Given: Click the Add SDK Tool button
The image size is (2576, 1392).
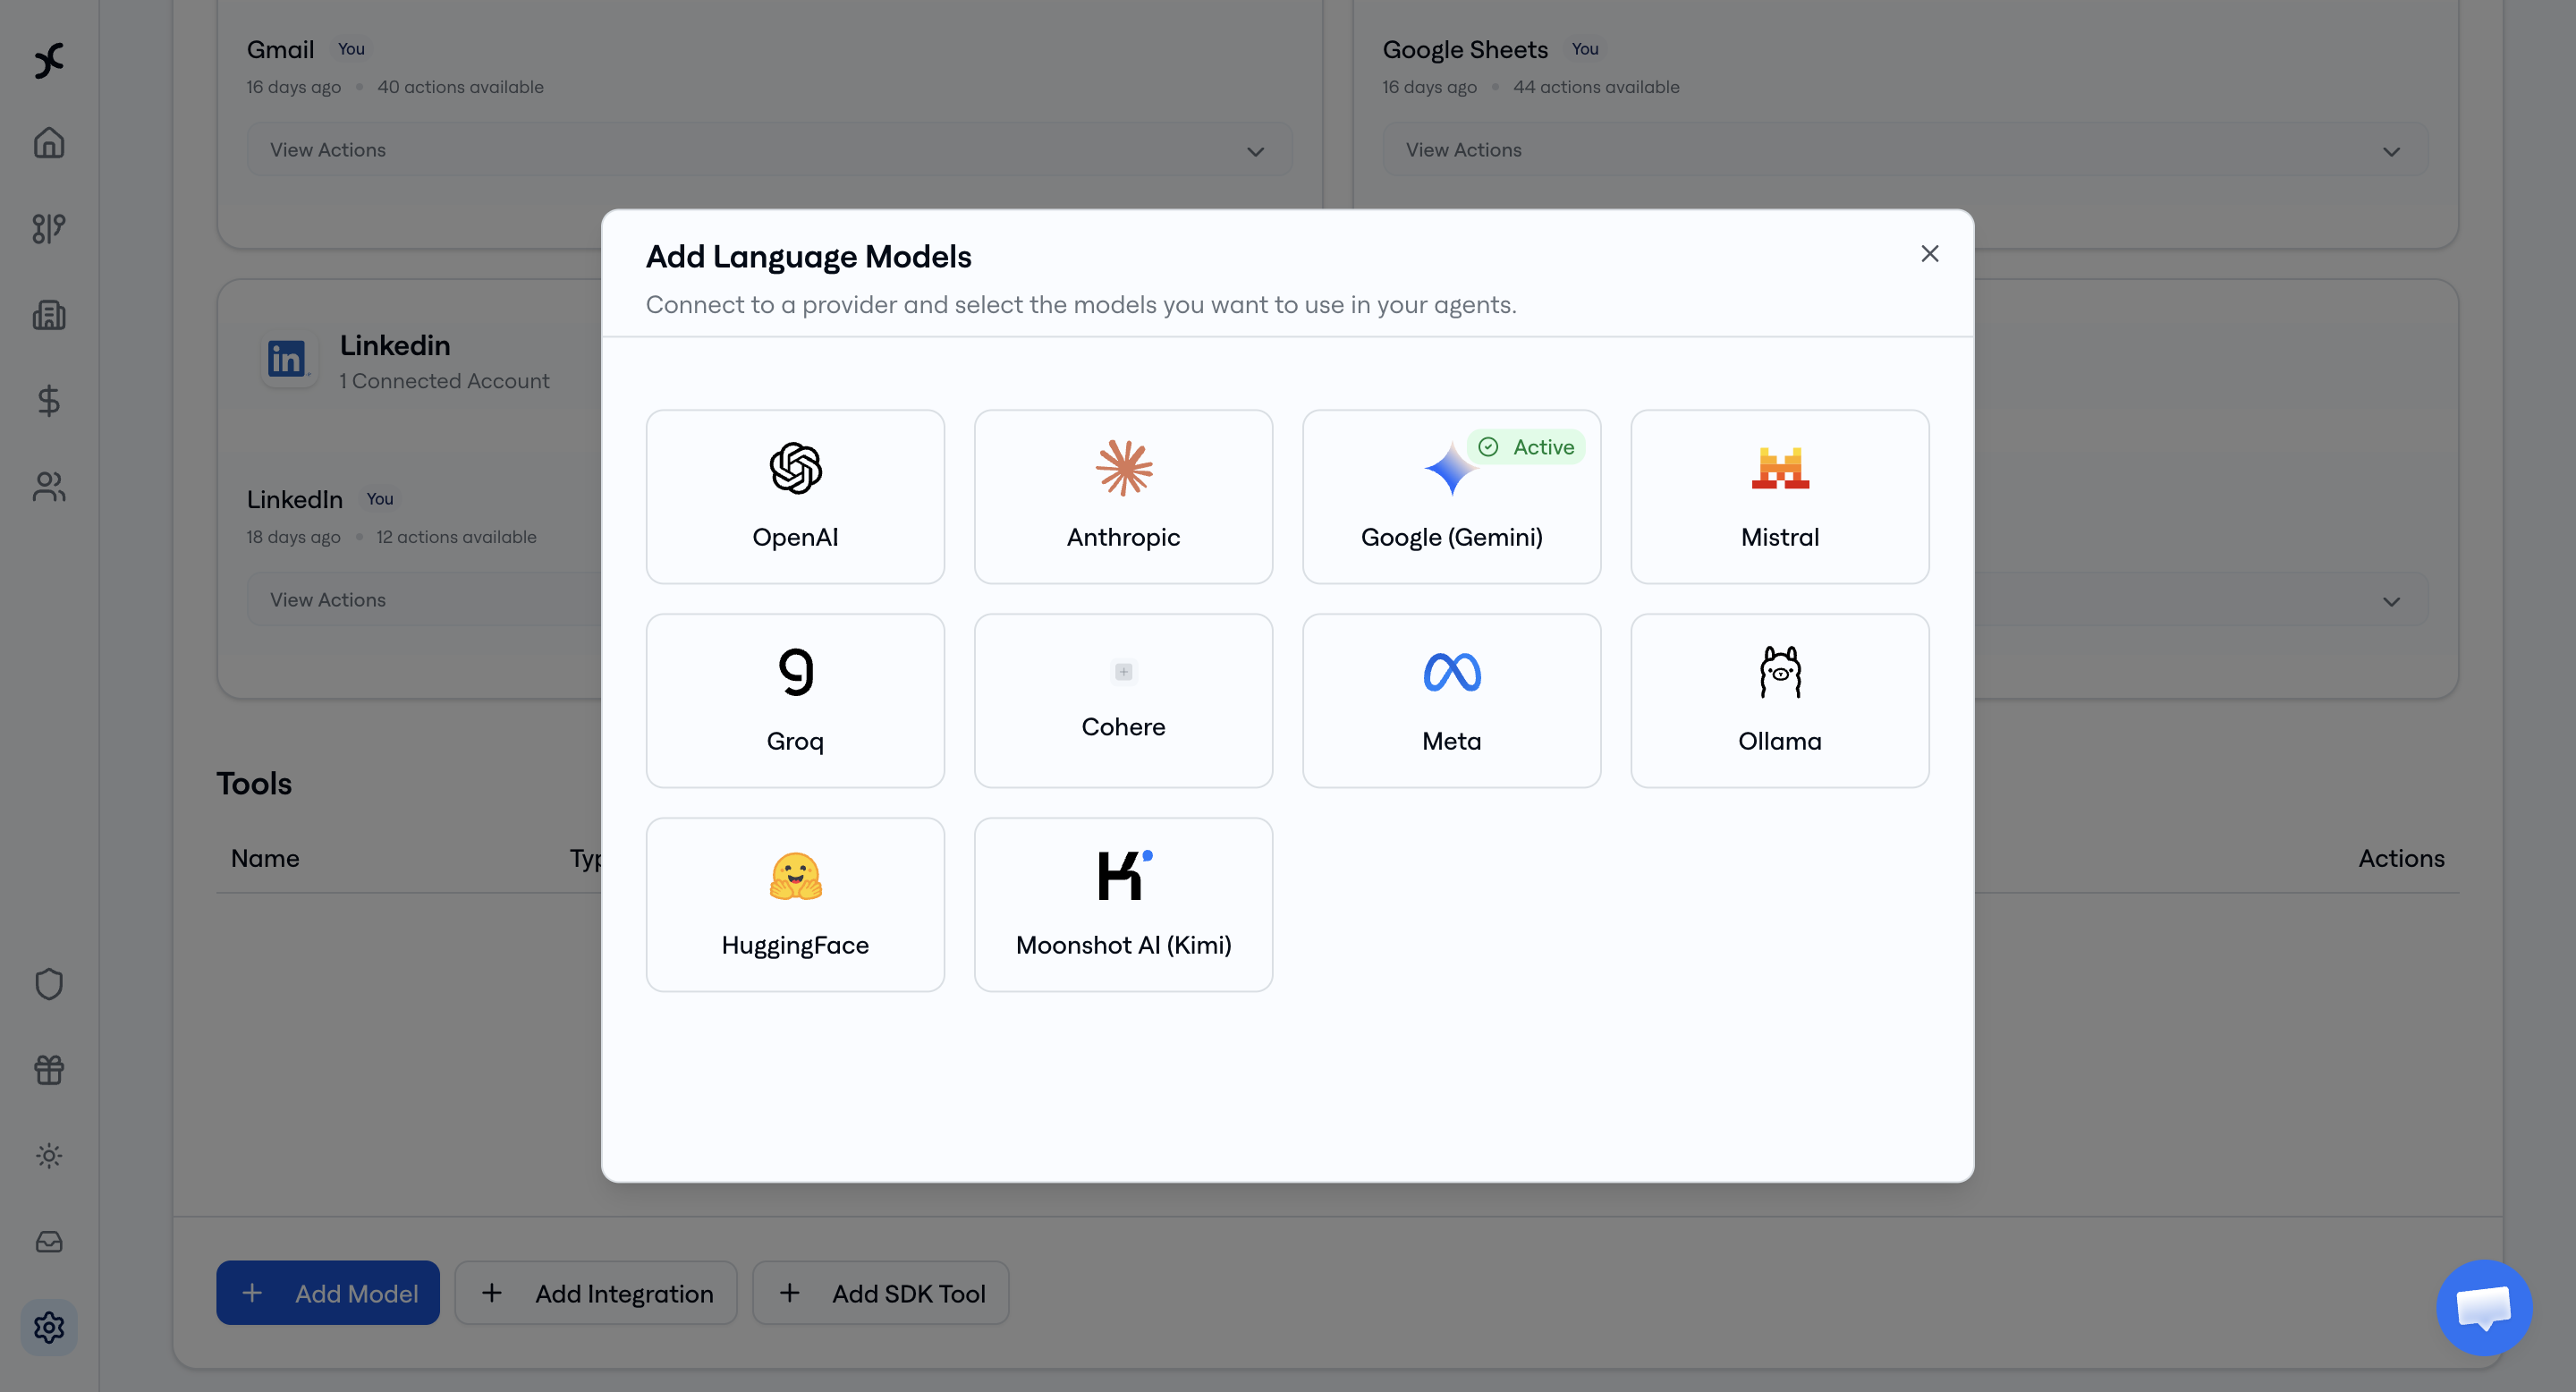Looking at the screenshot, I should coord(880,1292).
